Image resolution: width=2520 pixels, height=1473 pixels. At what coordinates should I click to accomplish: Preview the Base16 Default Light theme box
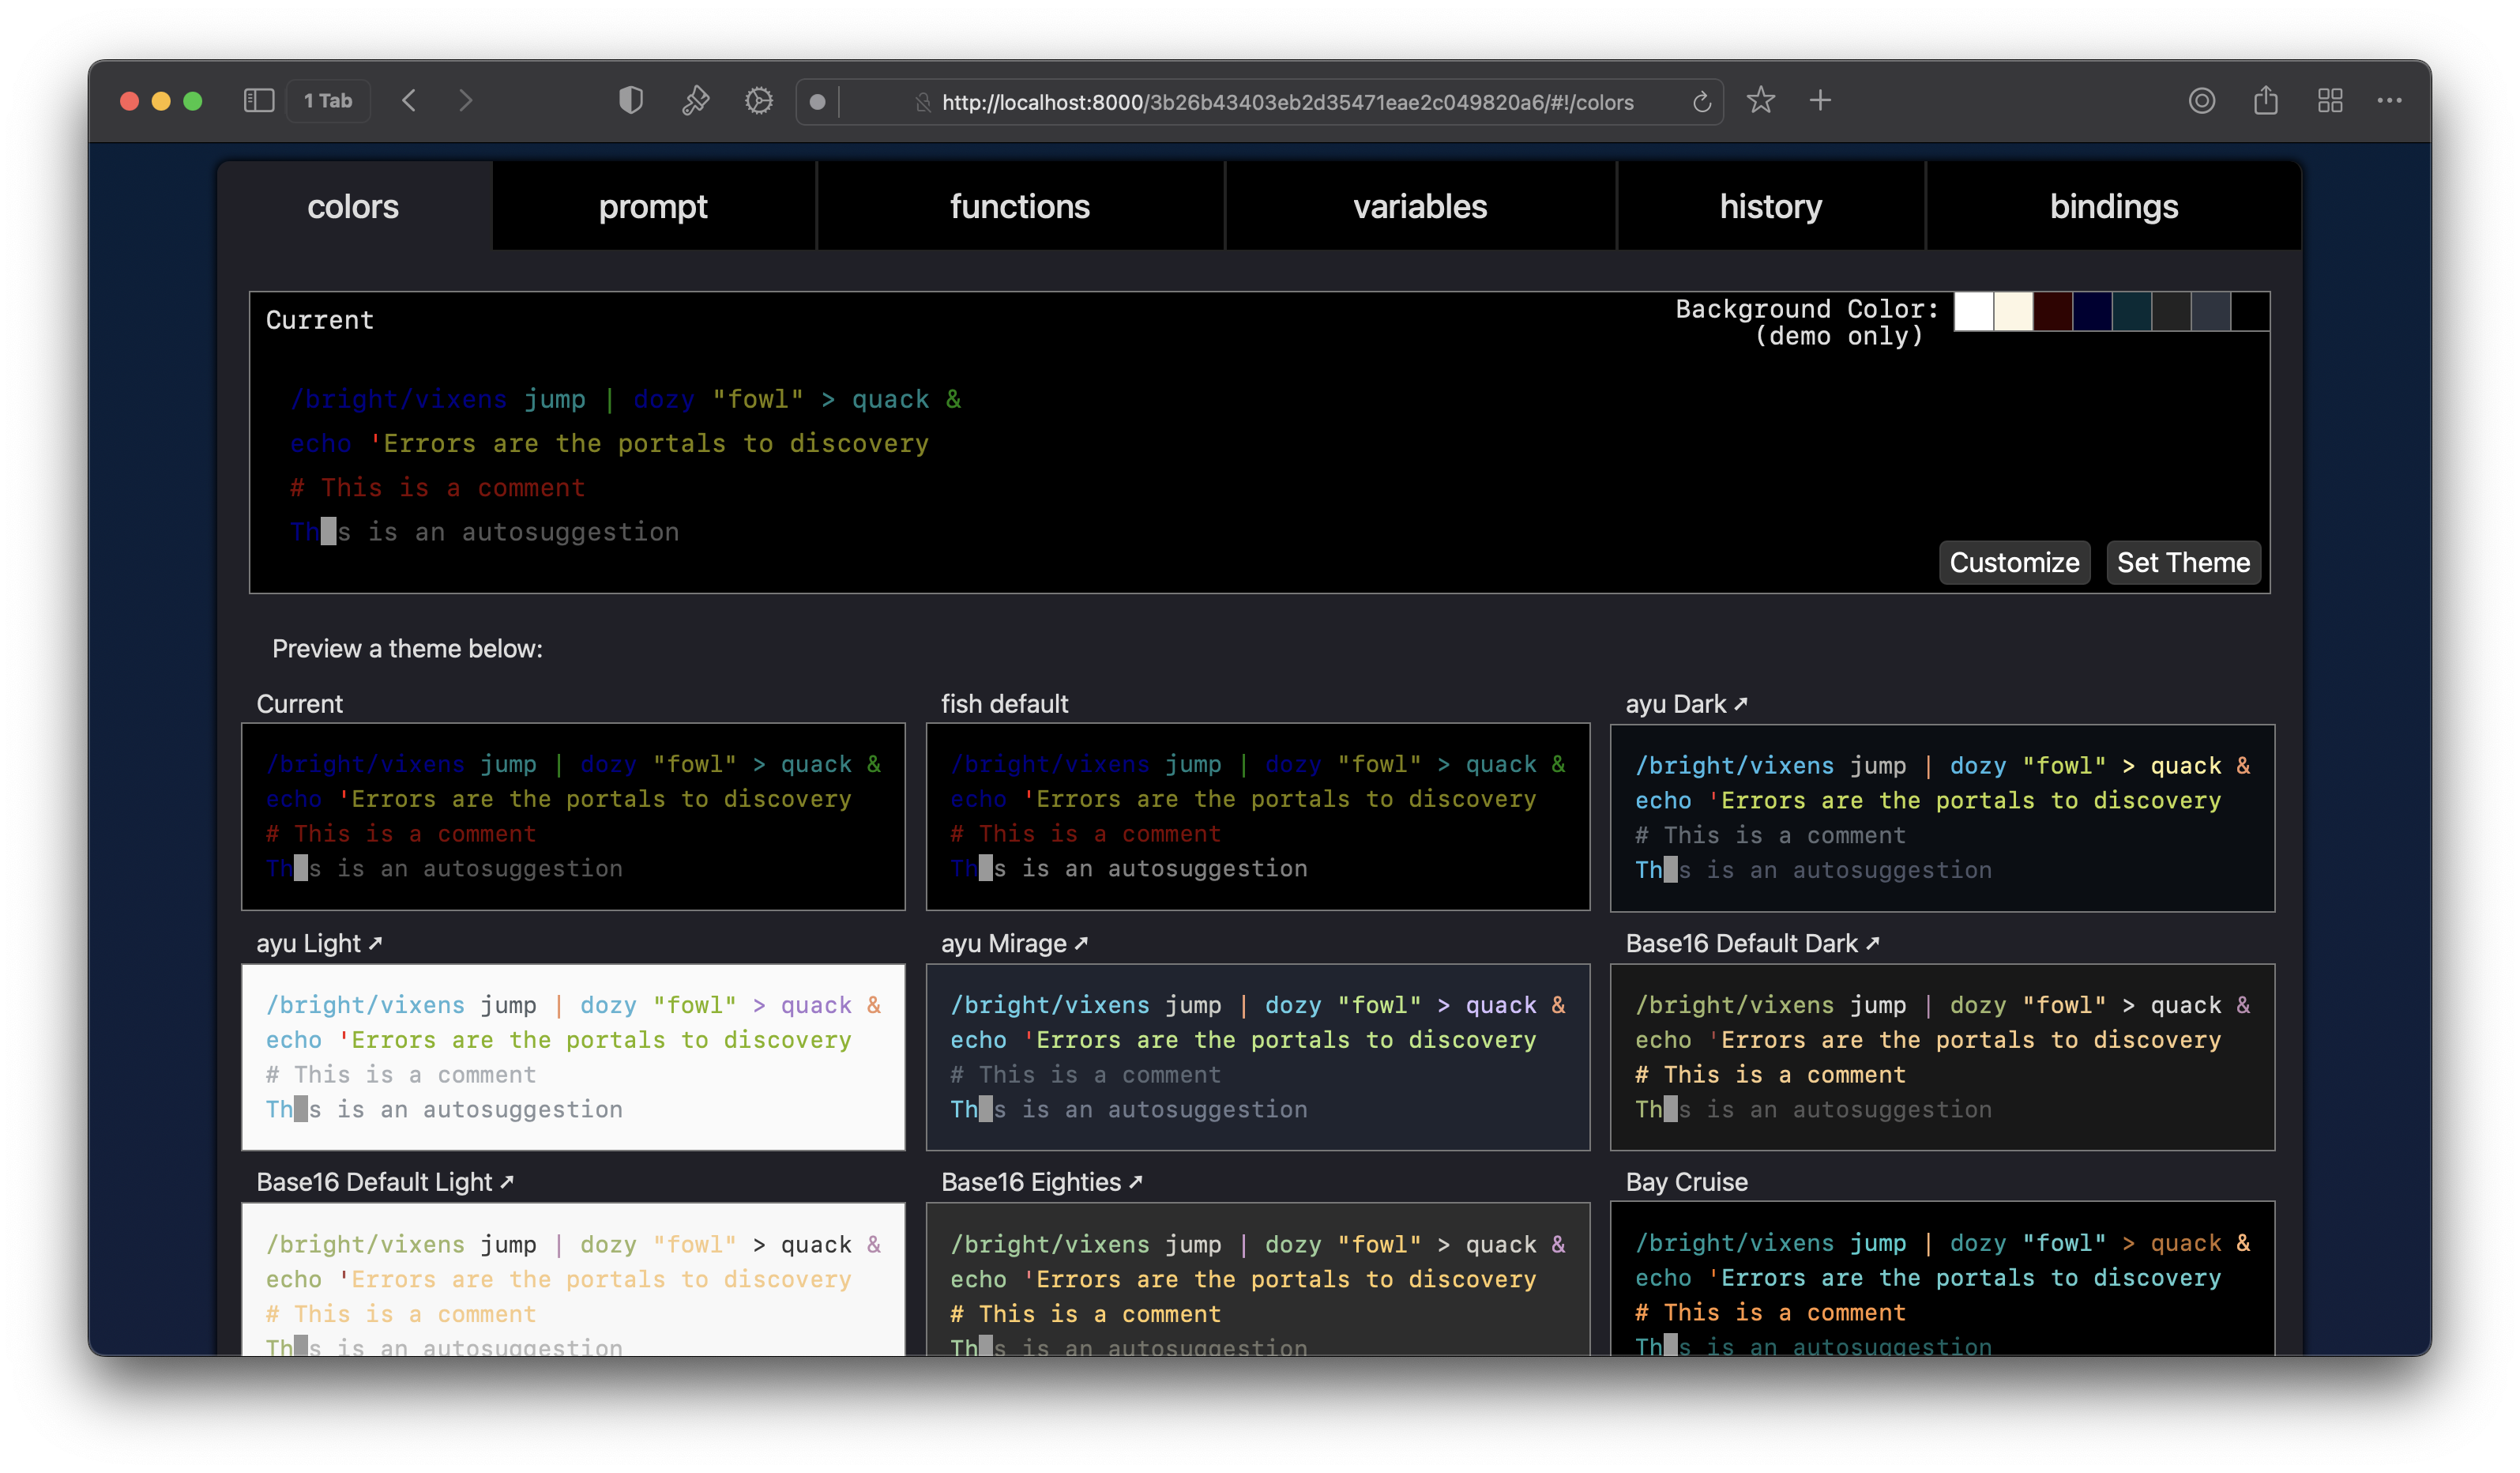(x=573, y=1279)
